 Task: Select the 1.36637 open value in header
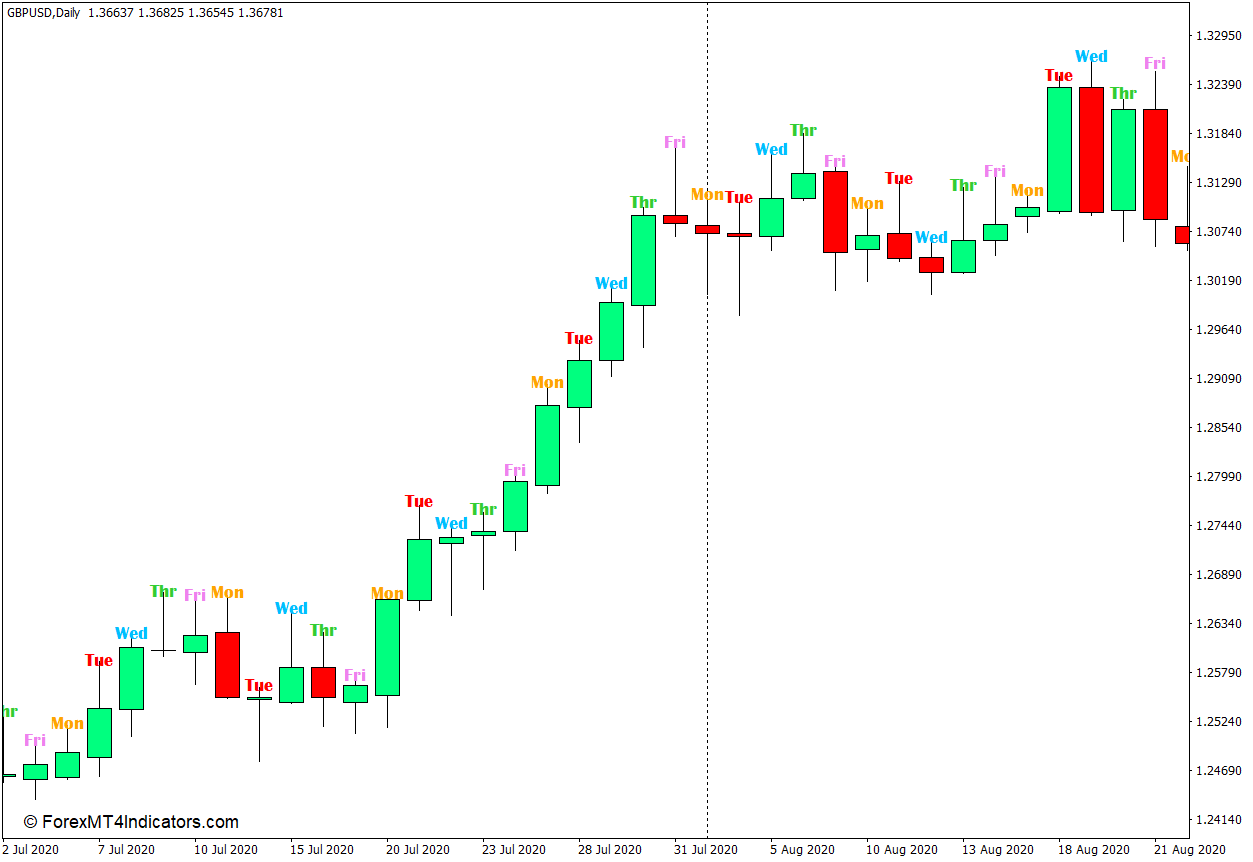point(109,13)
